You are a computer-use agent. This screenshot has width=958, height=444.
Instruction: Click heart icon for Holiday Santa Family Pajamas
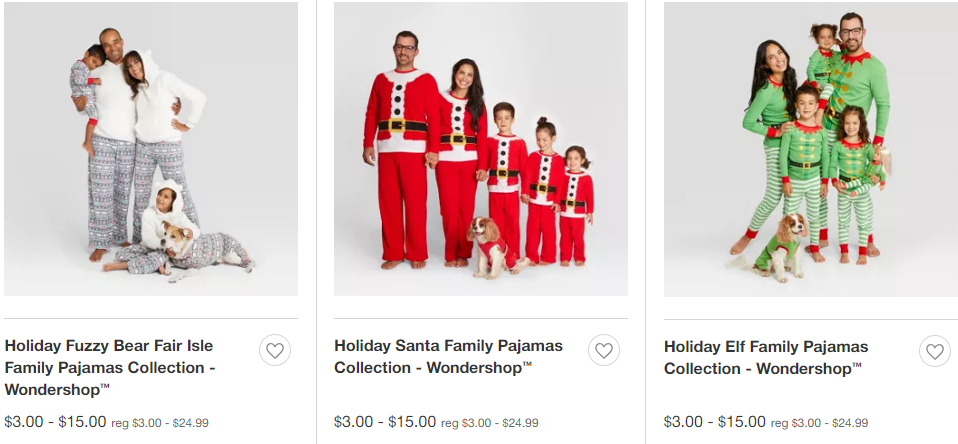coord(603,350)
